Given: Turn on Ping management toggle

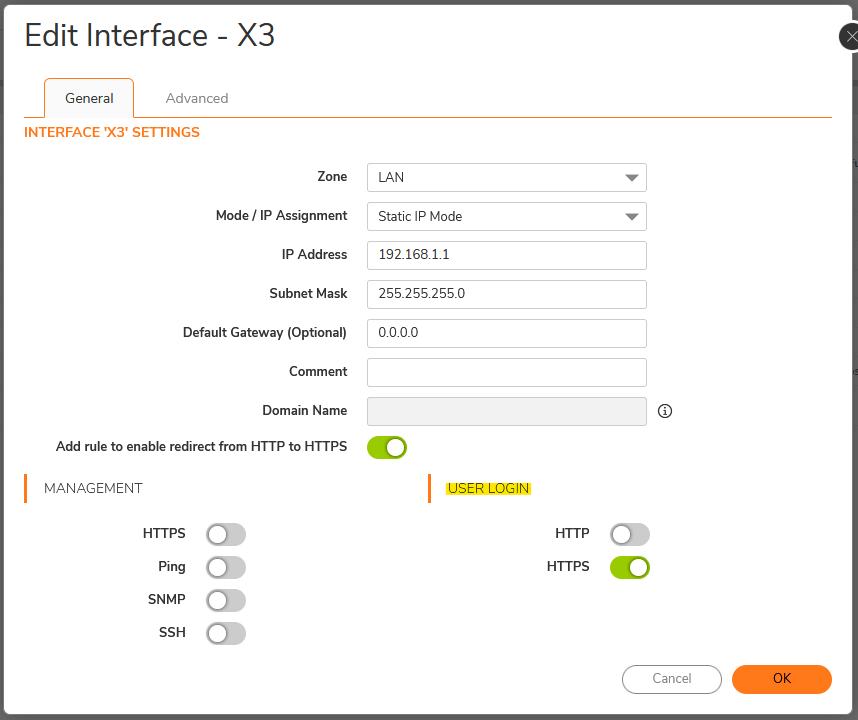Looking at the screenshot, I should click(225, 567).
